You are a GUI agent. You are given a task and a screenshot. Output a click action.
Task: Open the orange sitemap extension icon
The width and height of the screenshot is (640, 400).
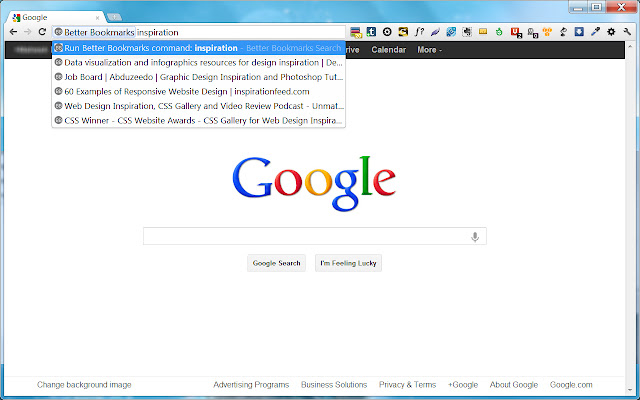[547, 31]
